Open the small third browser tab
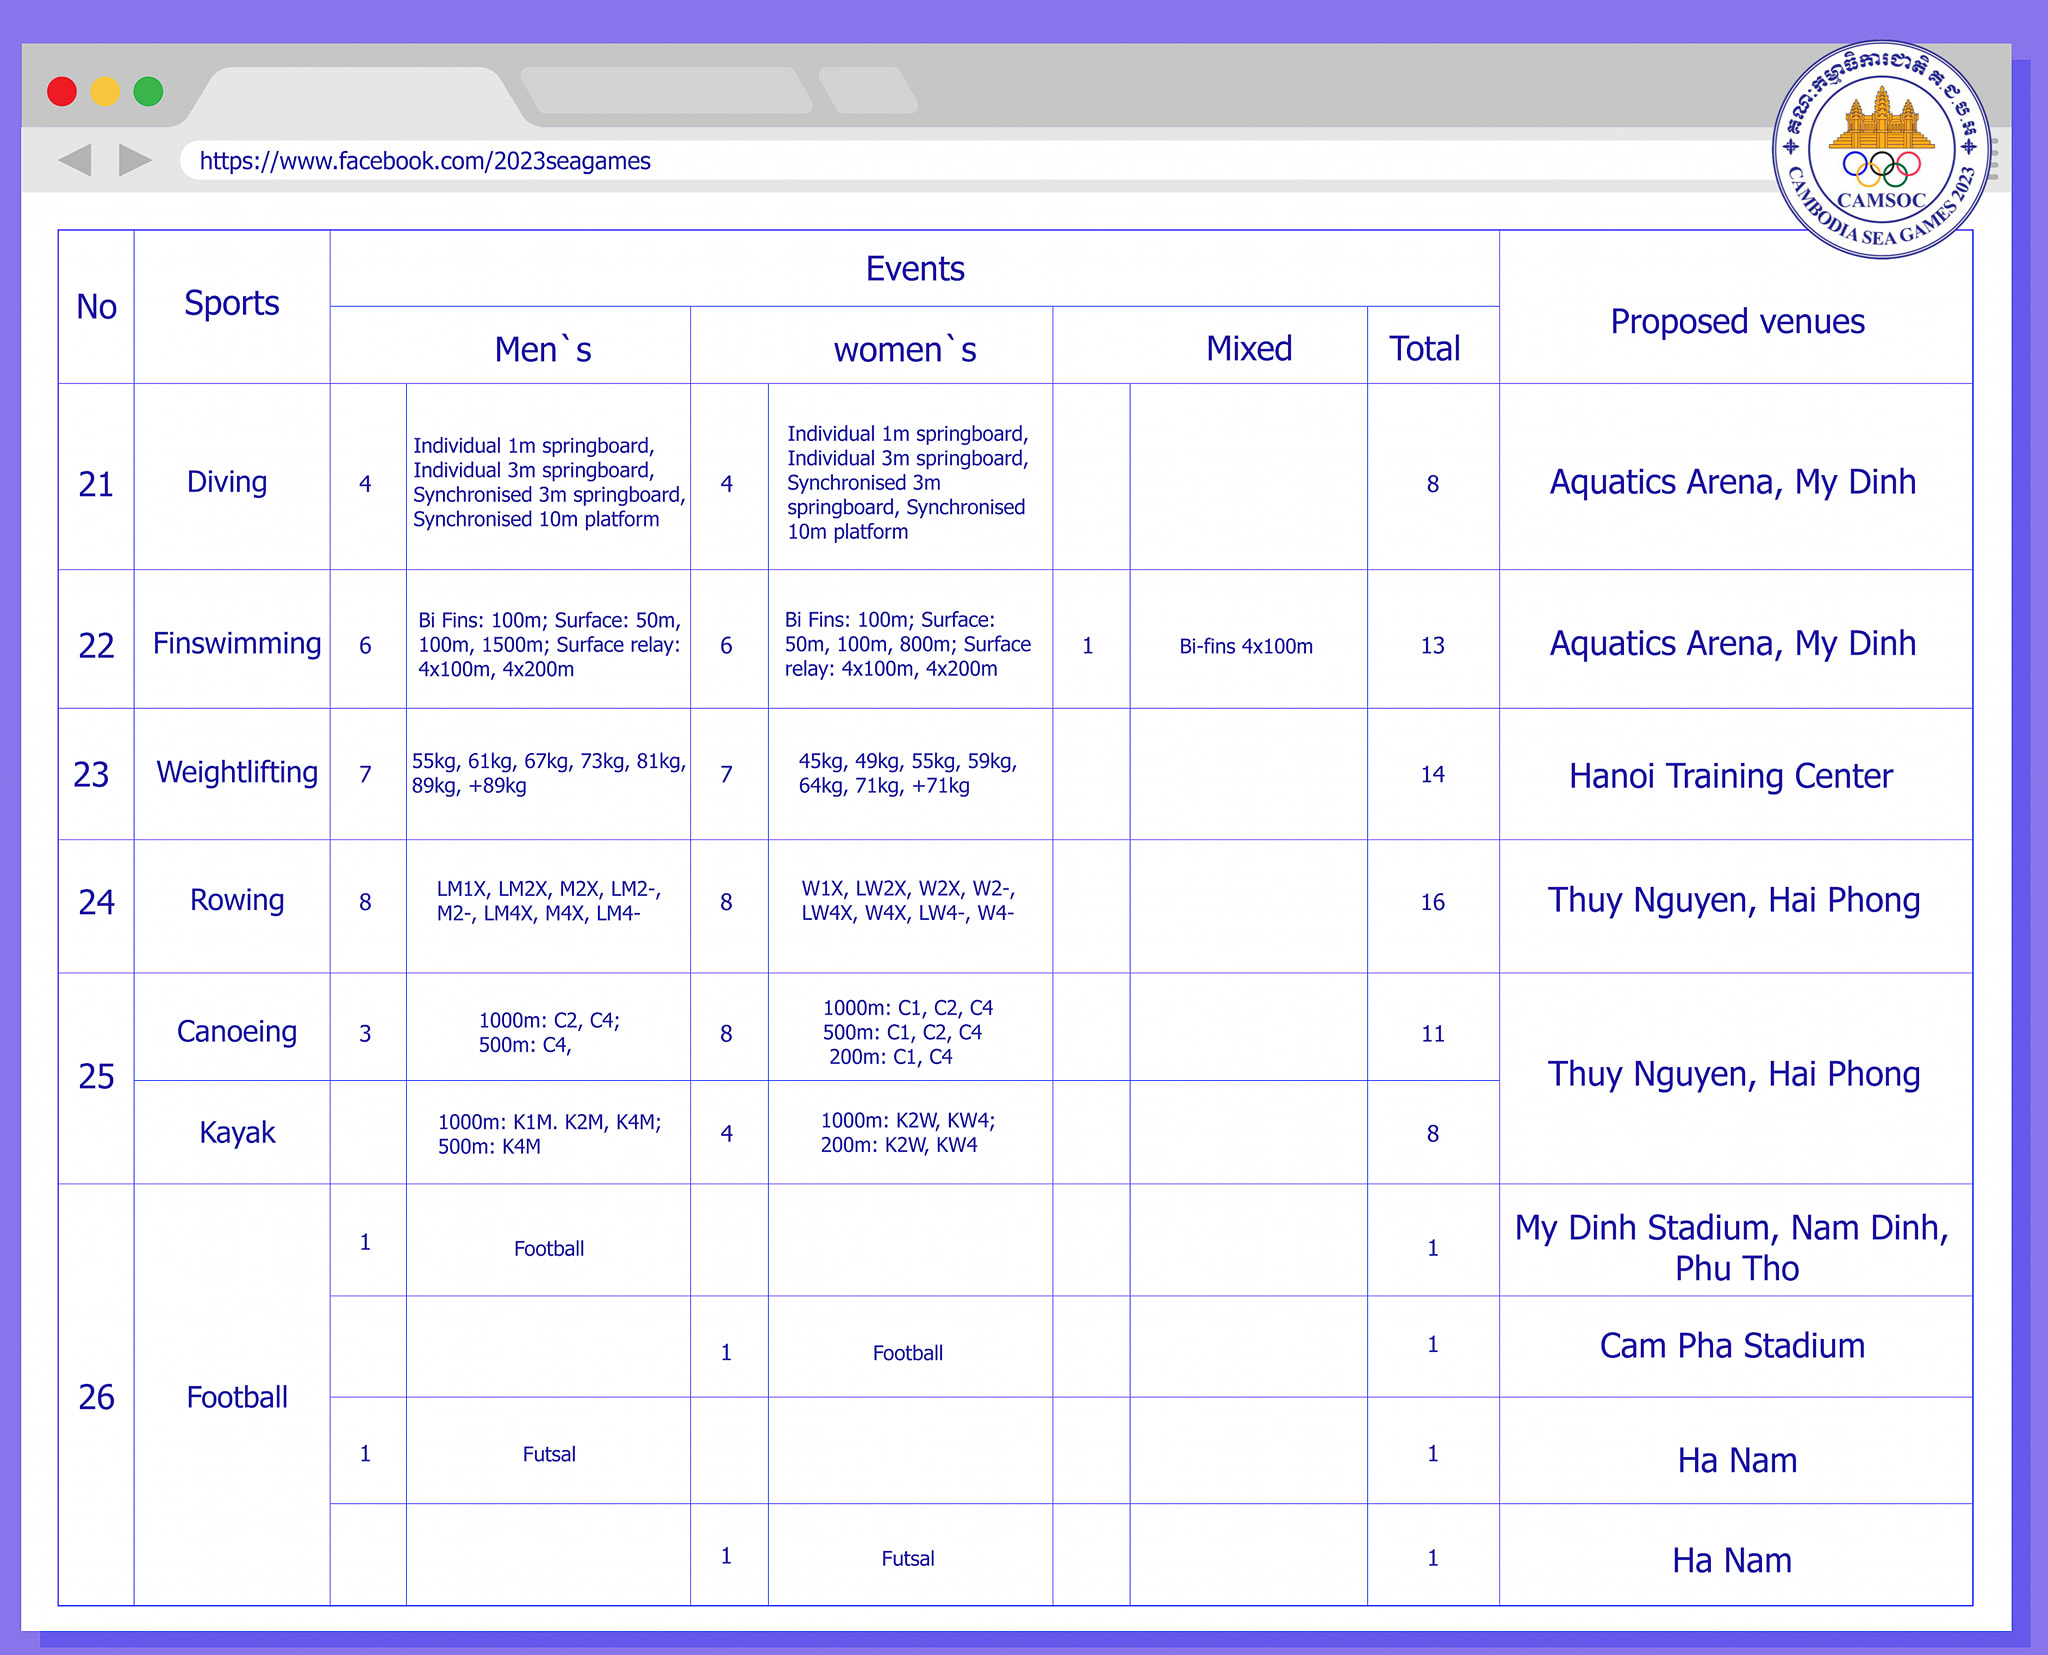 (867, 90)
